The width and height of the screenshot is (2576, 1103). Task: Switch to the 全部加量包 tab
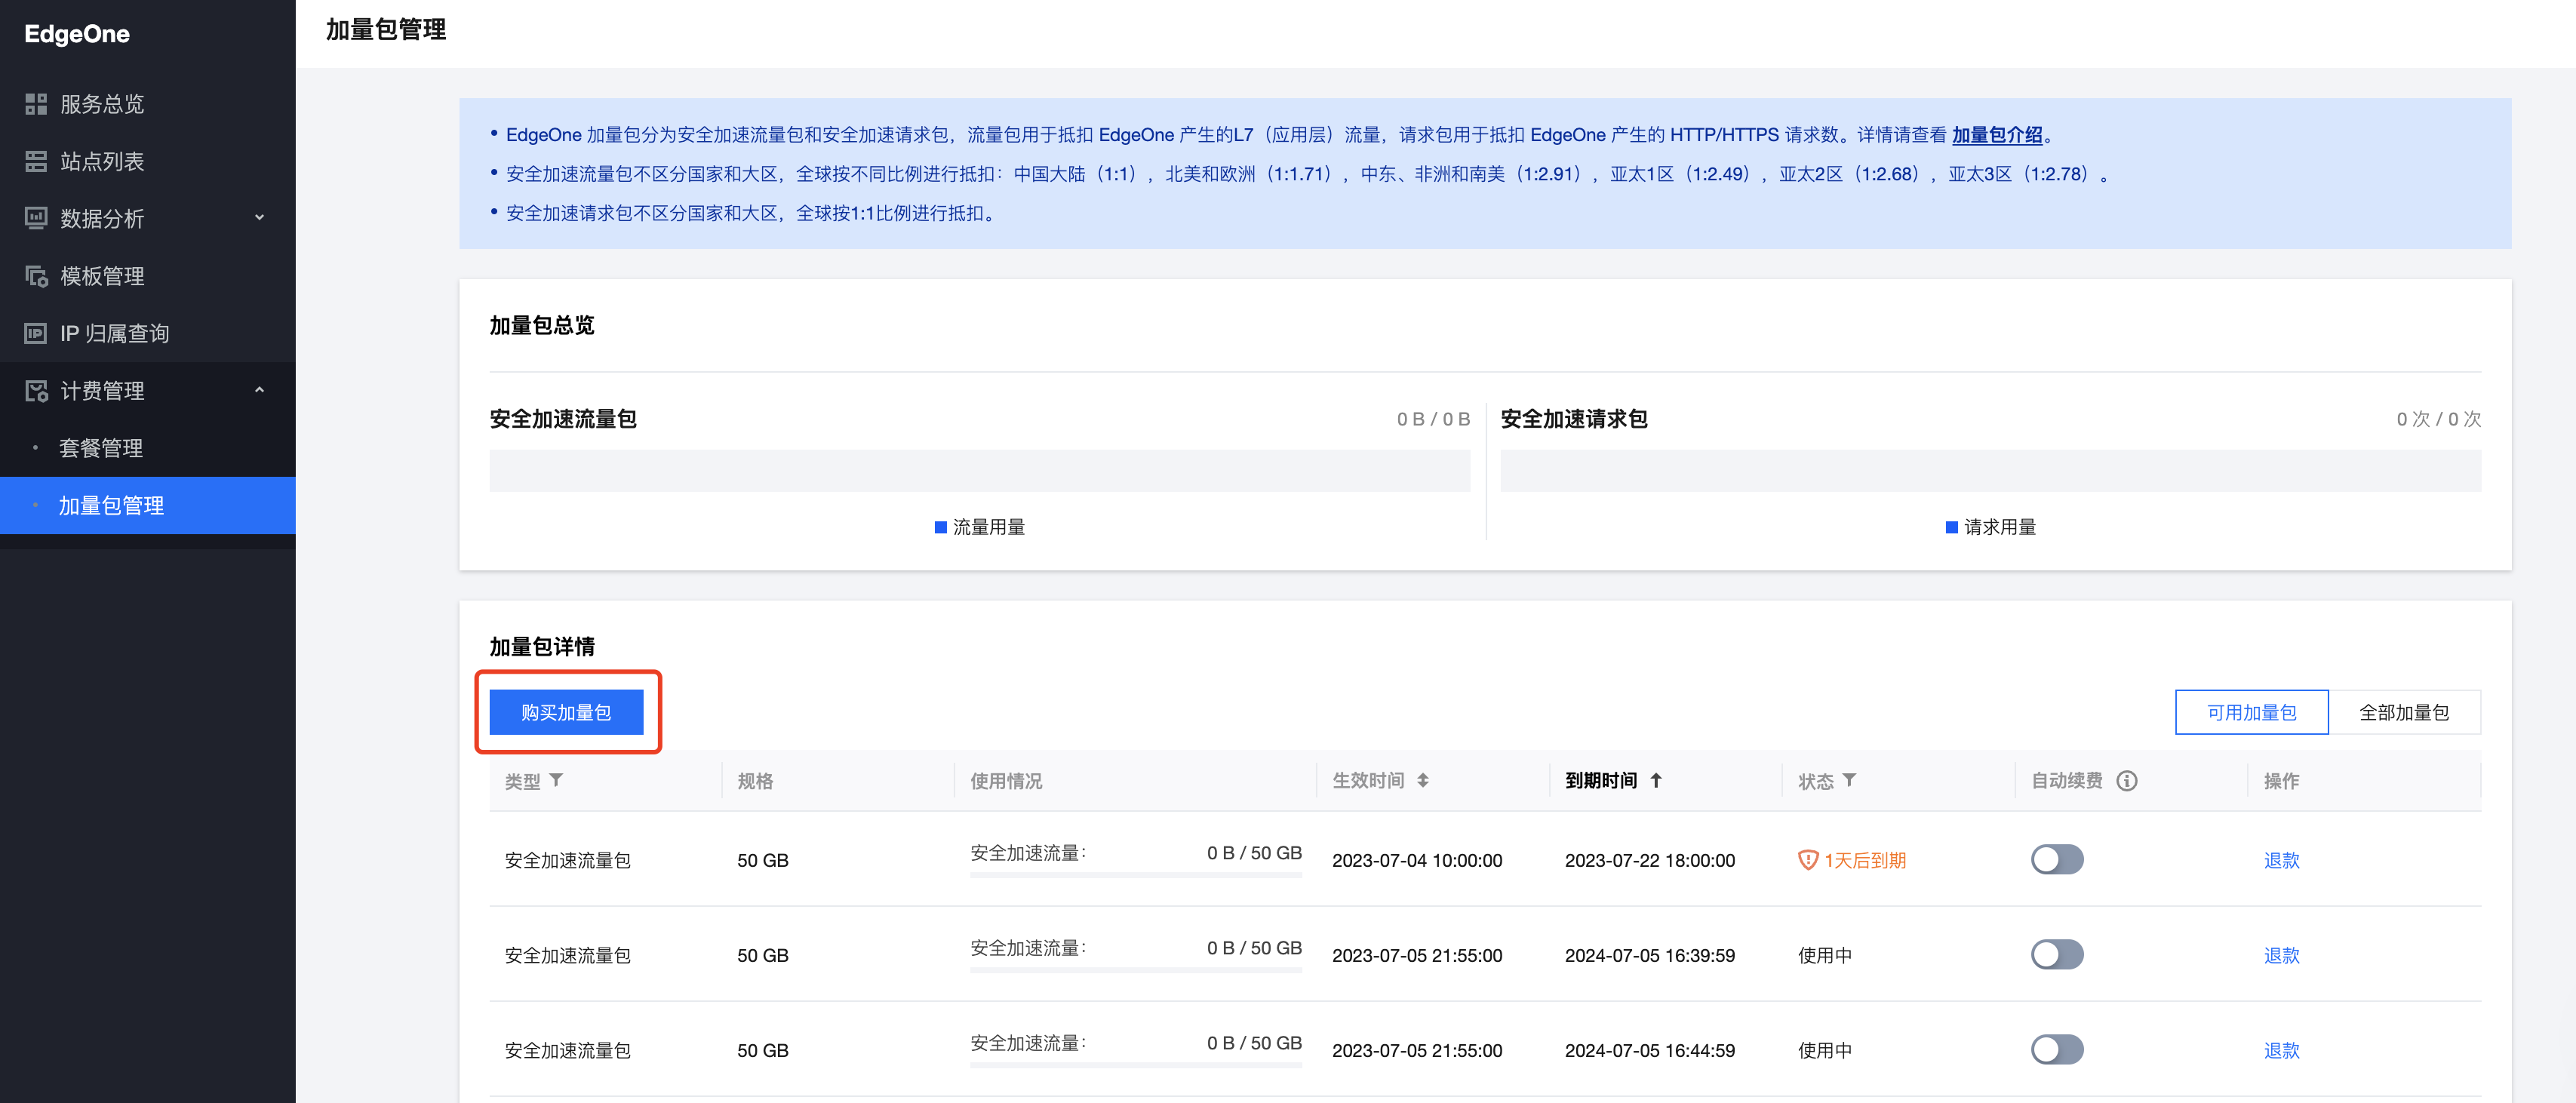coord(2404,712)
